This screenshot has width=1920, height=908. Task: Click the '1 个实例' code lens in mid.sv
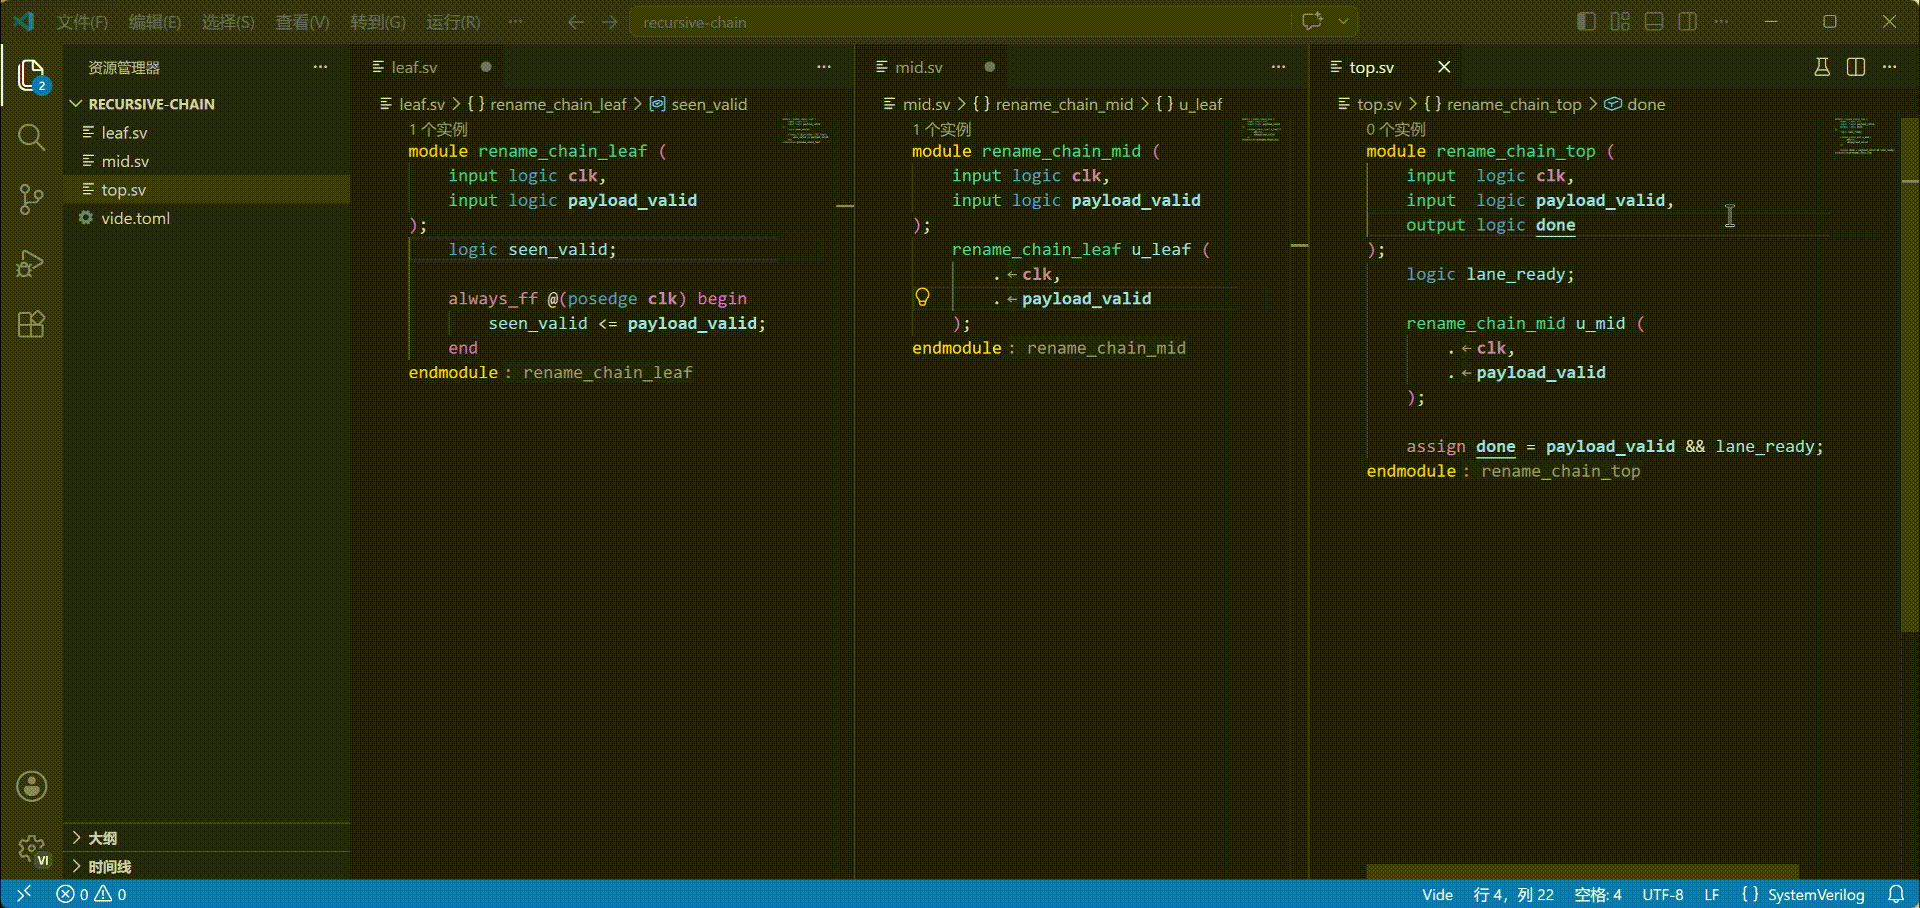[942, 129]
